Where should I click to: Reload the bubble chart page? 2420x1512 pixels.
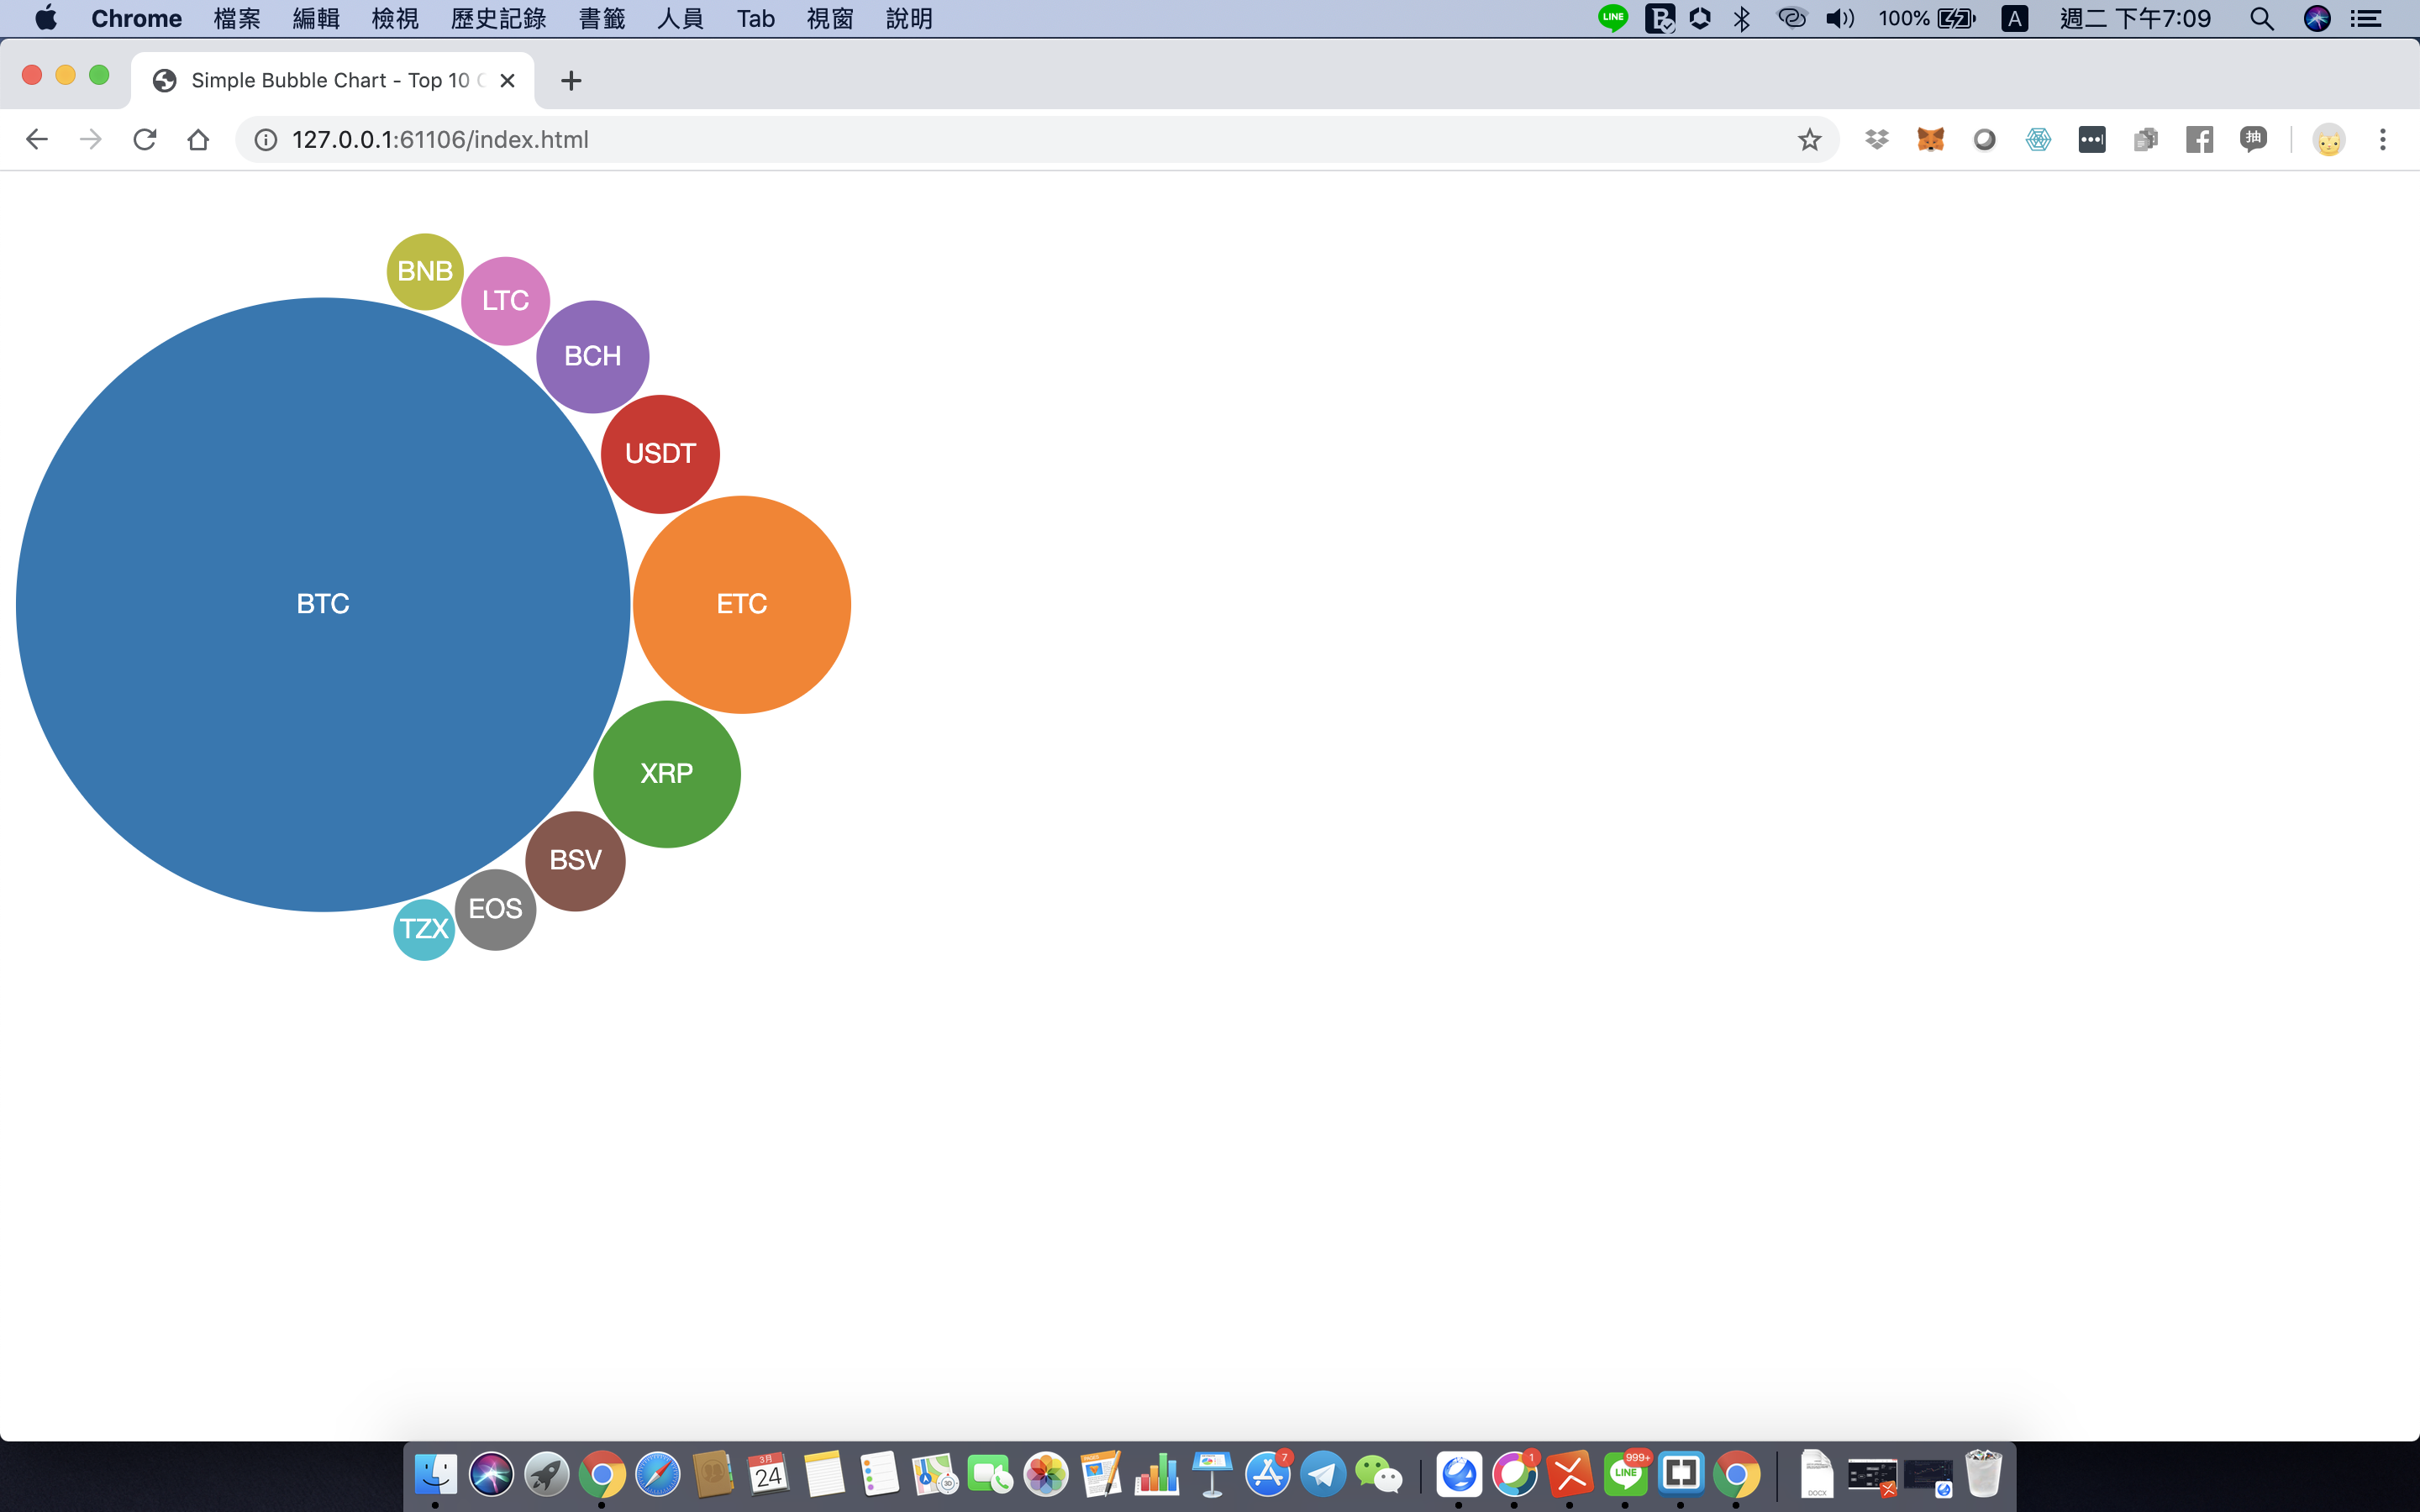144,139
